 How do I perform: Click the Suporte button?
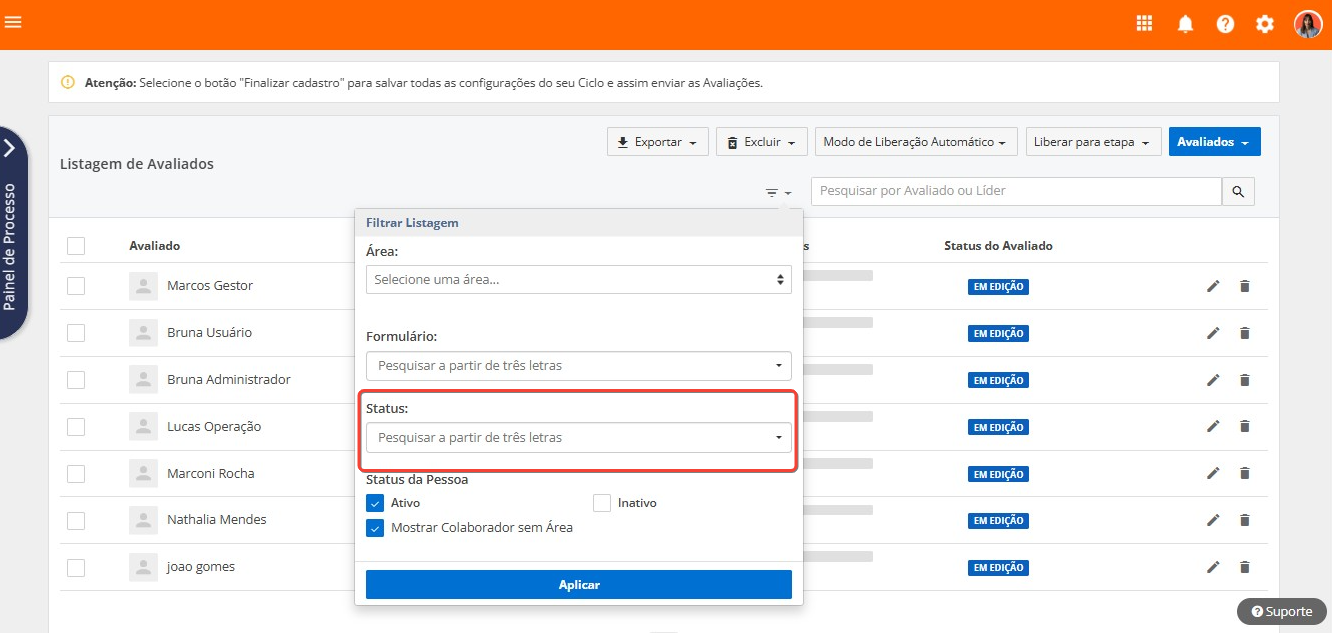(x=1281, y=612)
